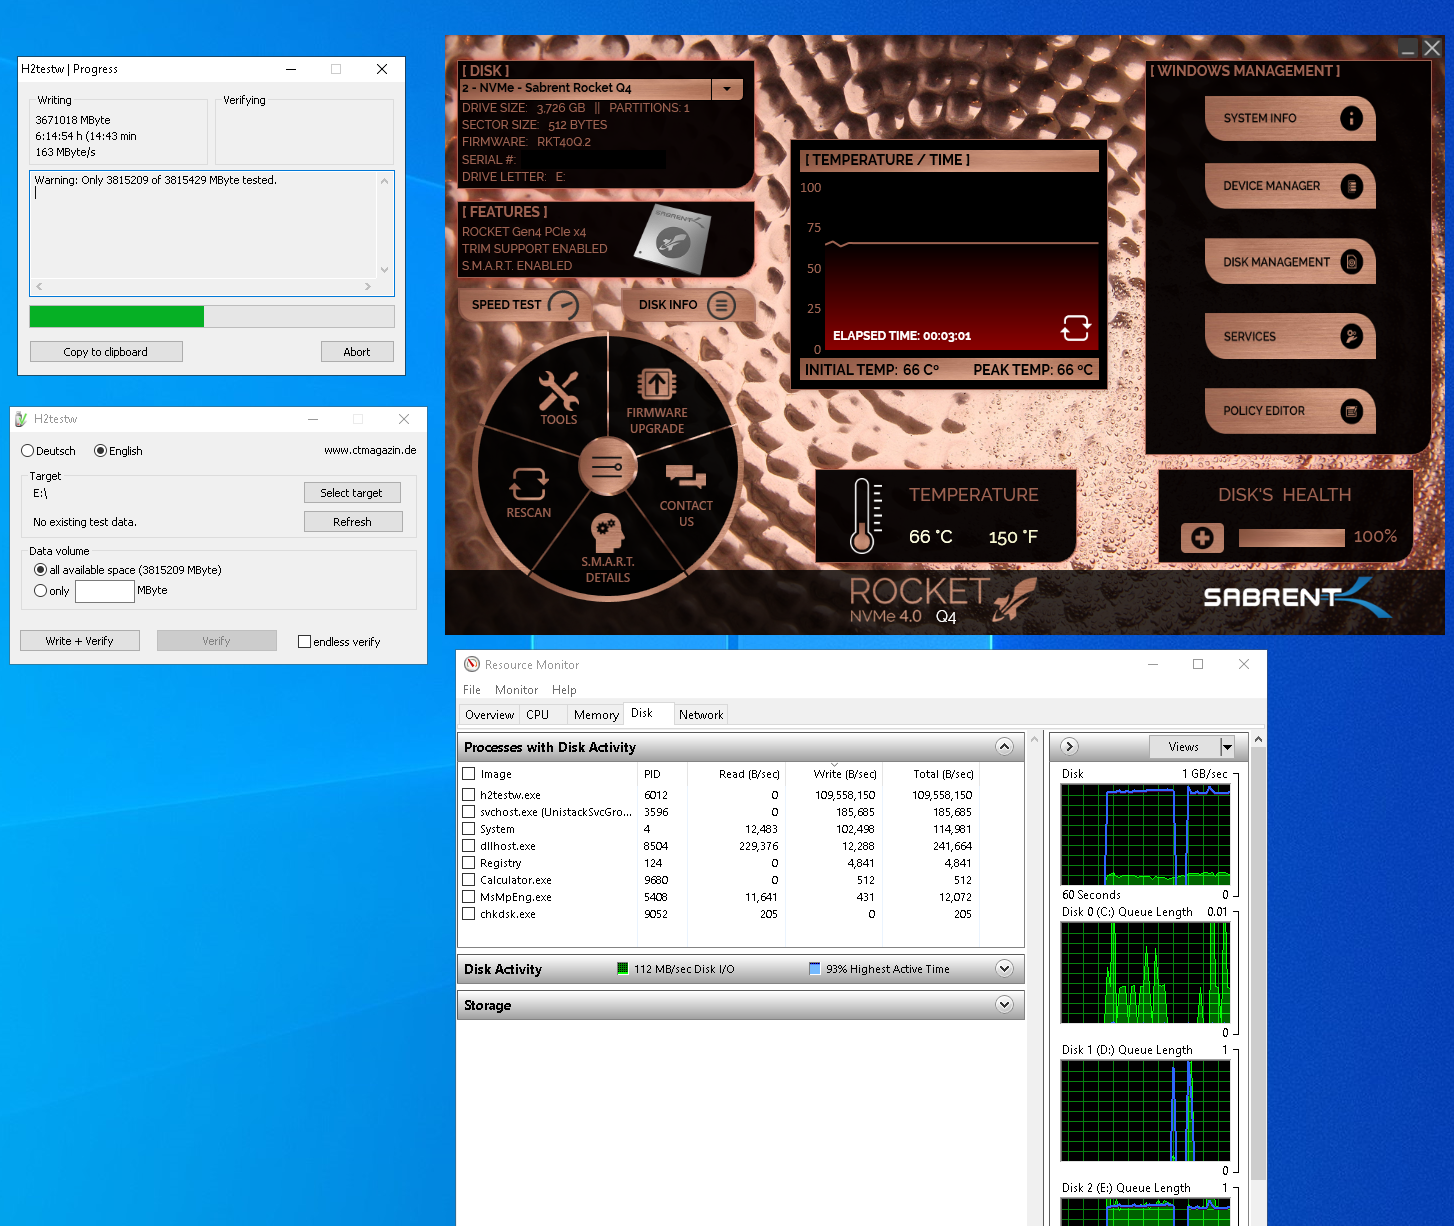Click the MByte amount input field
The width and height of the screenshot is (1454, 1226).
pyautogui.click(x=105, y=591)
